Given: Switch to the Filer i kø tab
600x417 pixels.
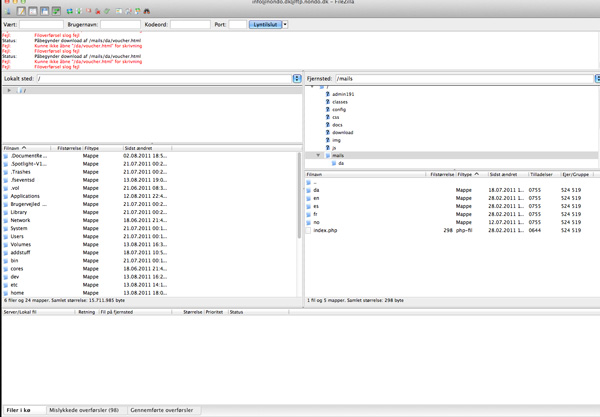Looking at the screenshot, I should [24, 410].
